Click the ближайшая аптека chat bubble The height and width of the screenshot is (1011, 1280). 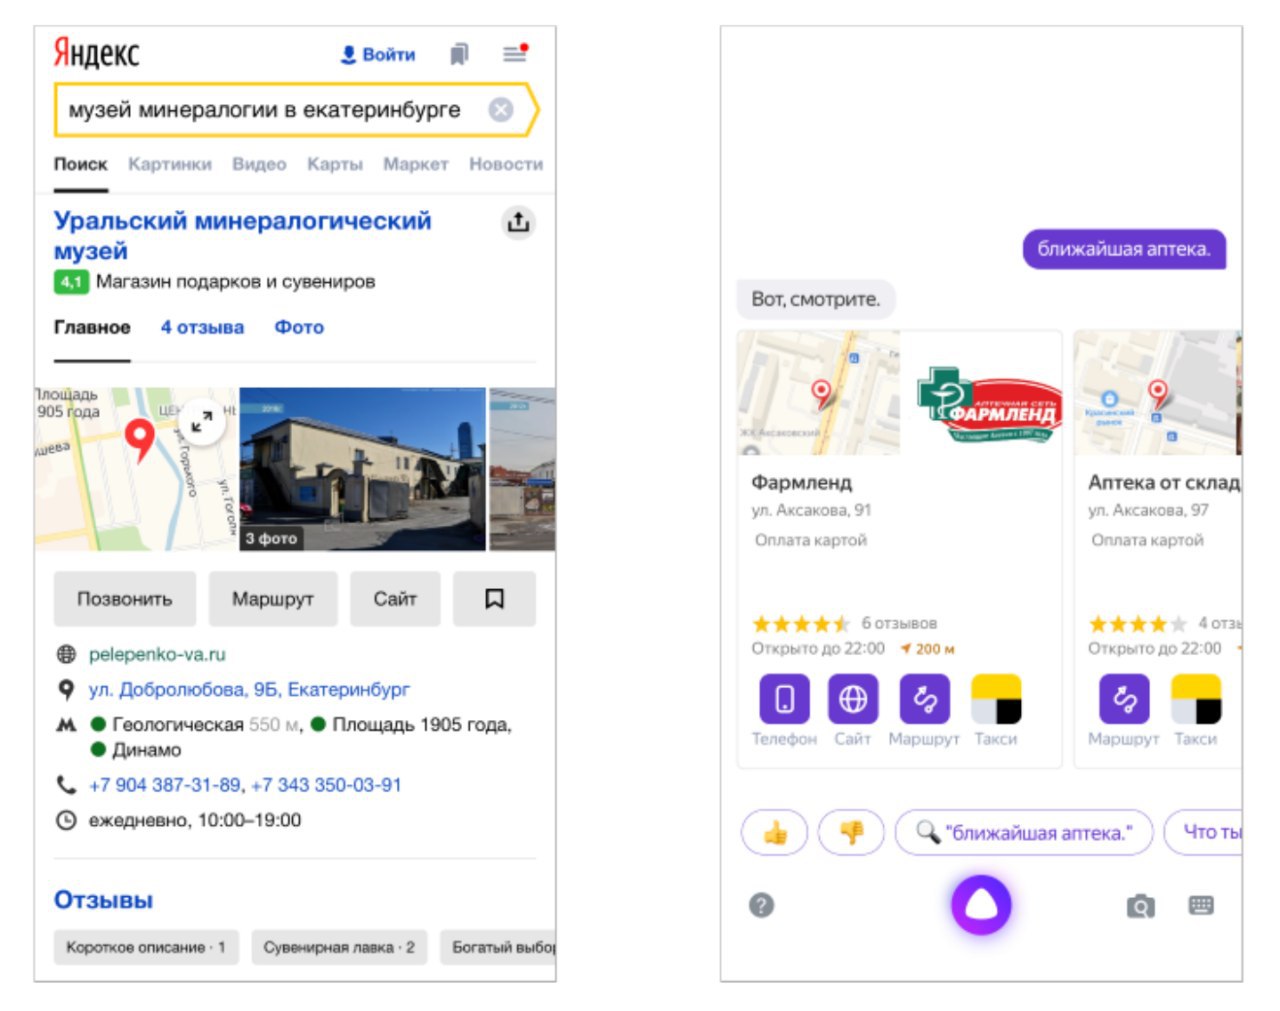1124,249
